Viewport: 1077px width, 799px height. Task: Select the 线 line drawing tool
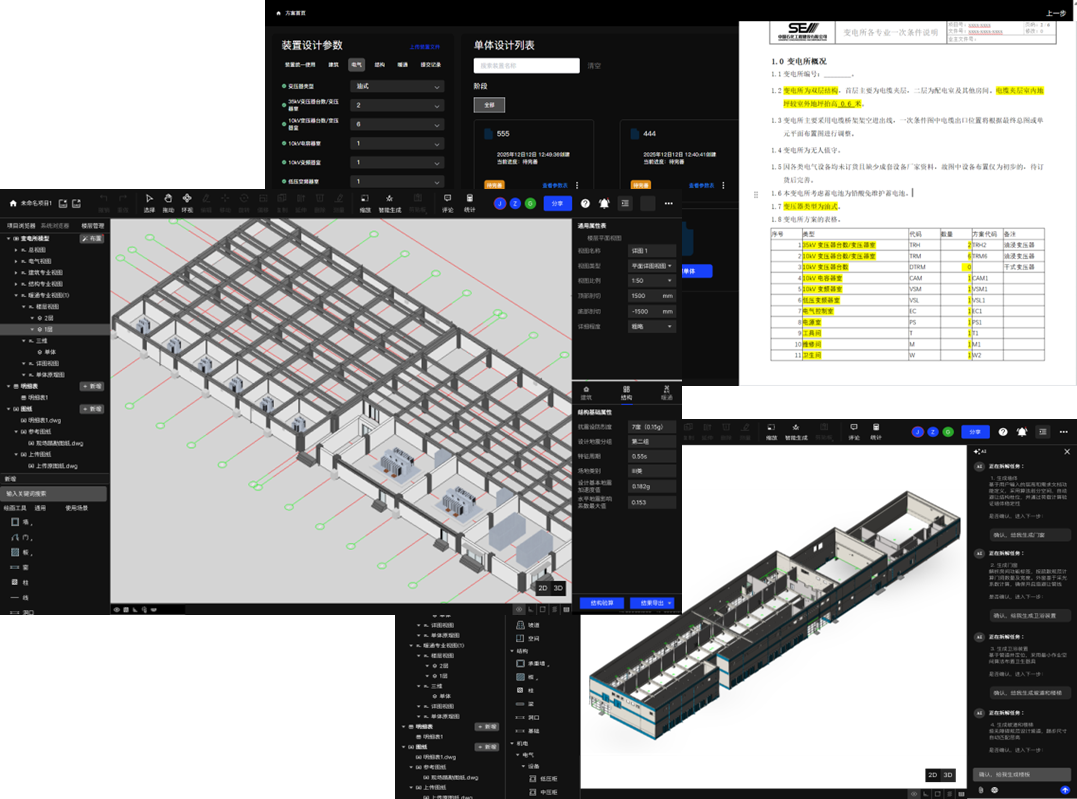19,598
